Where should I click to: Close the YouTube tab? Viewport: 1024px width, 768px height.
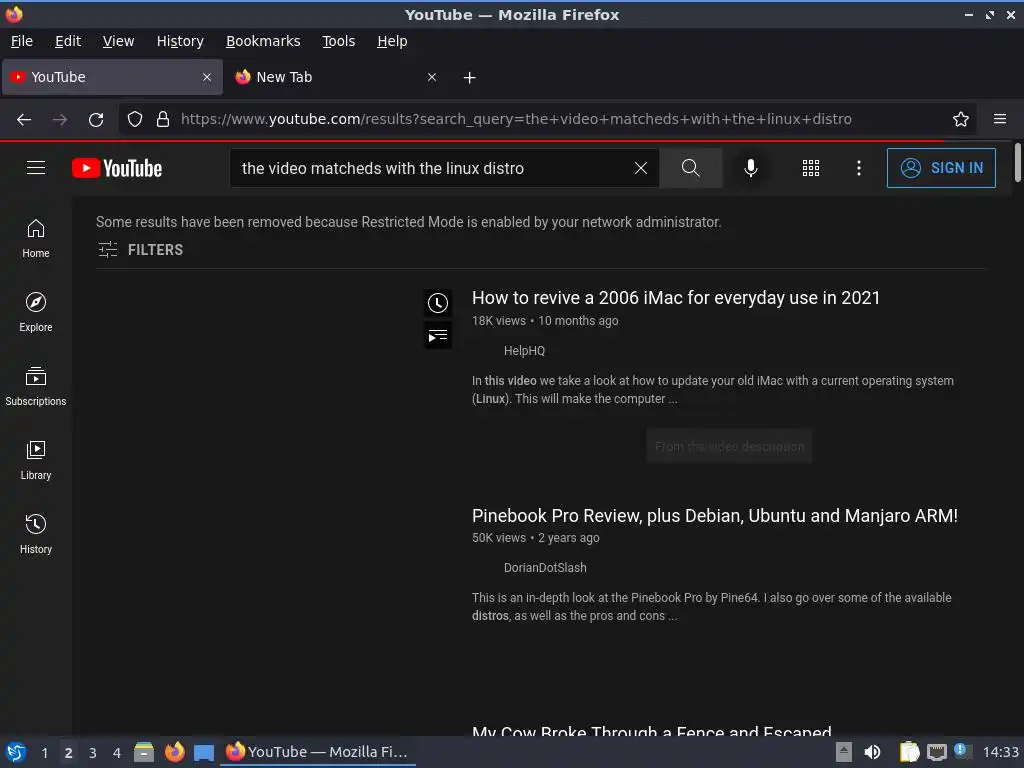207,77
